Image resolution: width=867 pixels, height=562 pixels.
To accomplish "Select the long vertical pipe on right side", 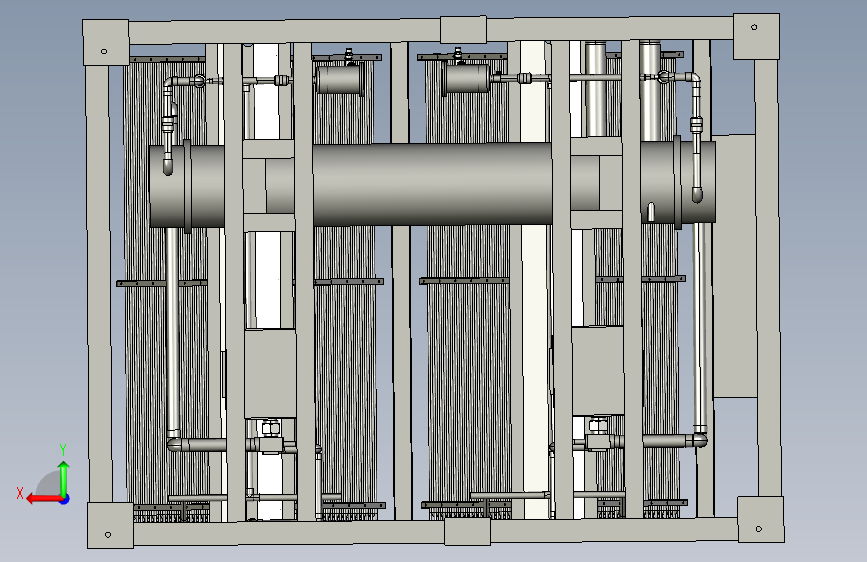I will point(699,327).
